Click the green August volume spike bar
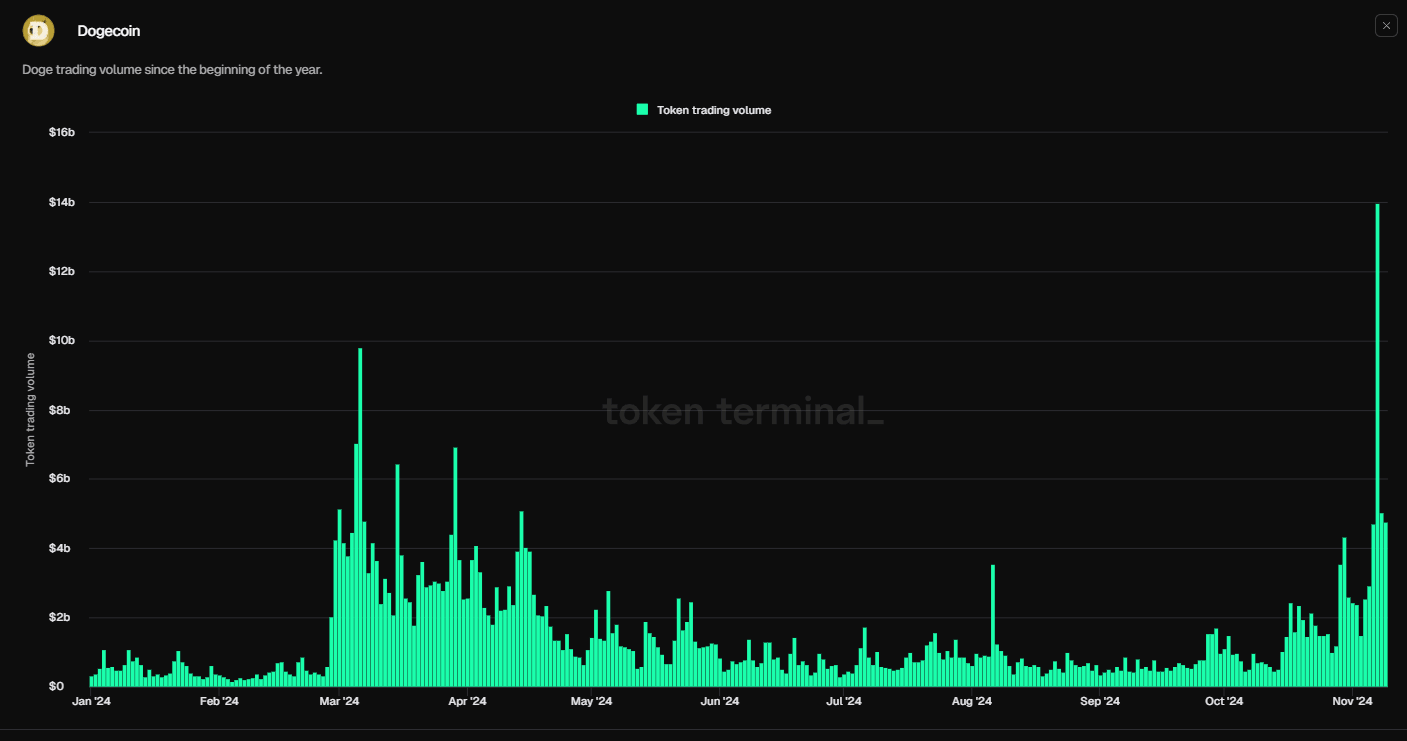1407x741 pixels. coord(992,620)
